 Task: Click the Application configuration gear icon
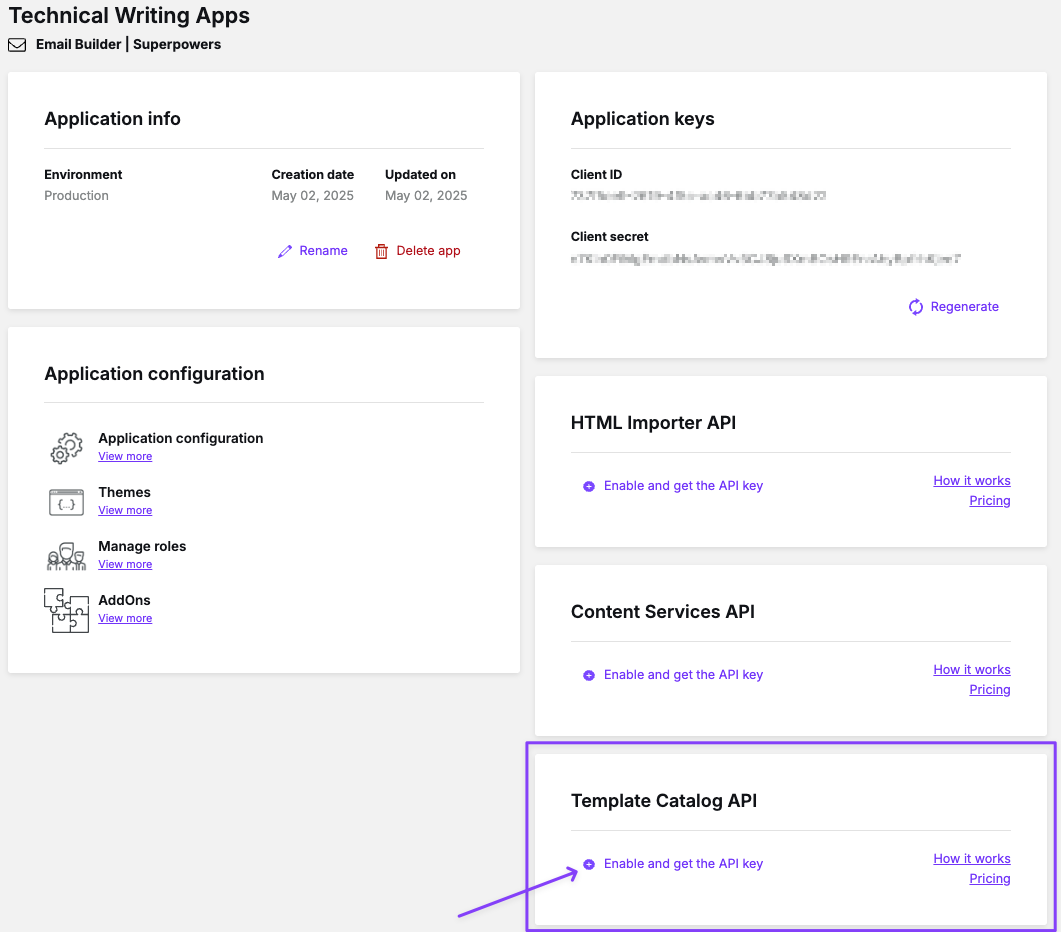[x=66, y=447]
